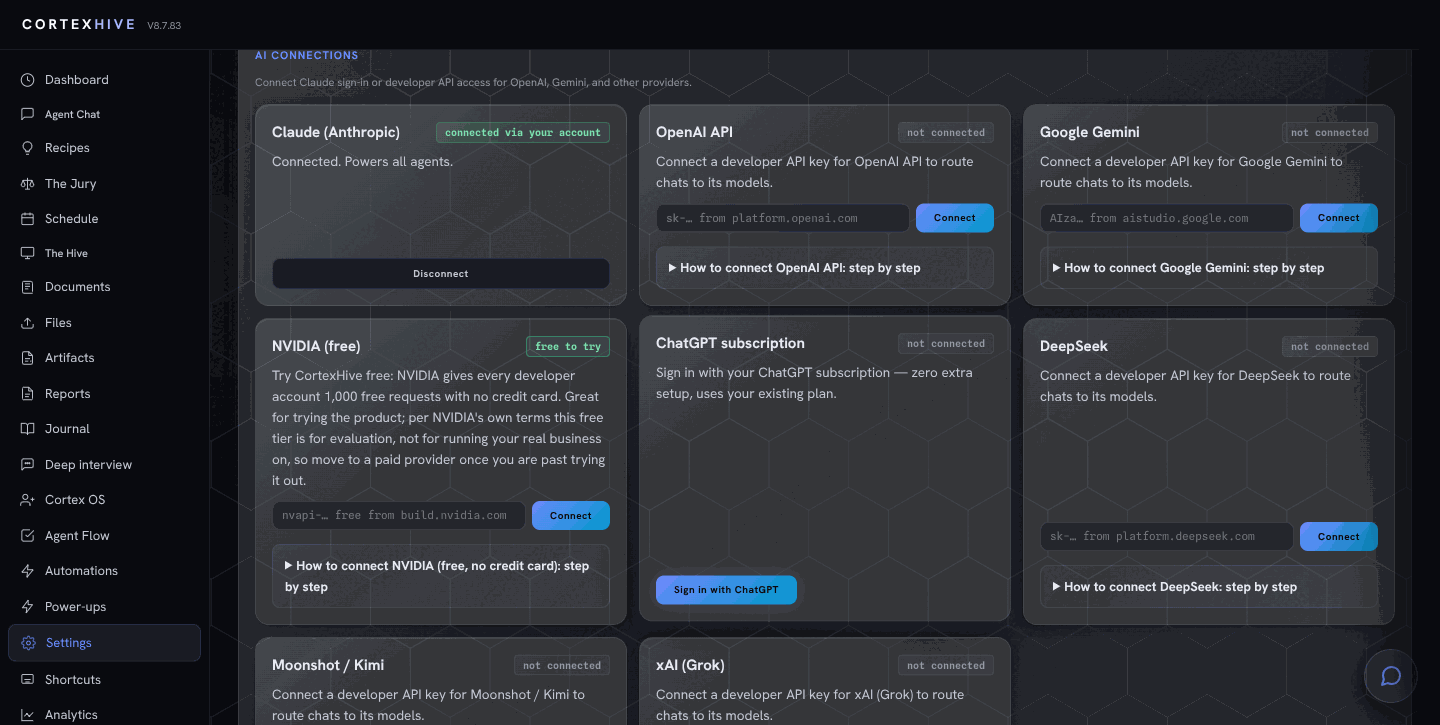The height and width of the screenshot is (725, 1440).
Task: Focus the DeepSeek sk- key input field
Action: [x=1167, y=537]
